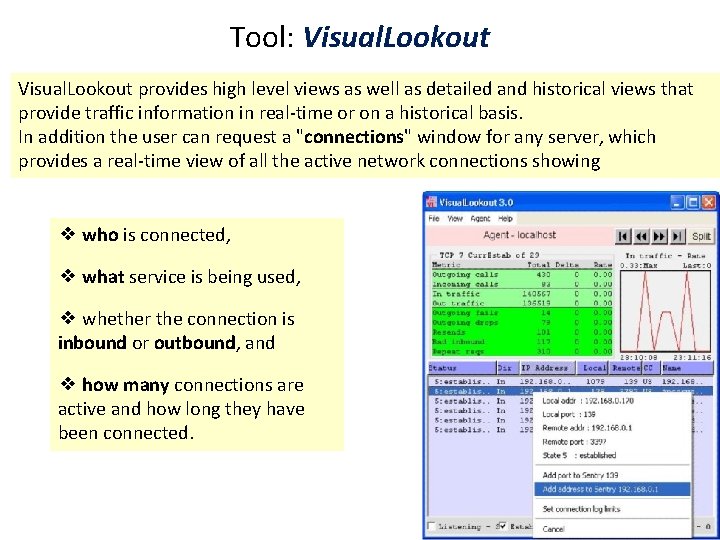Screen dimensions: 720x540
Task: Click the In traffic rate graph
Action: click(x=665, y=311)
